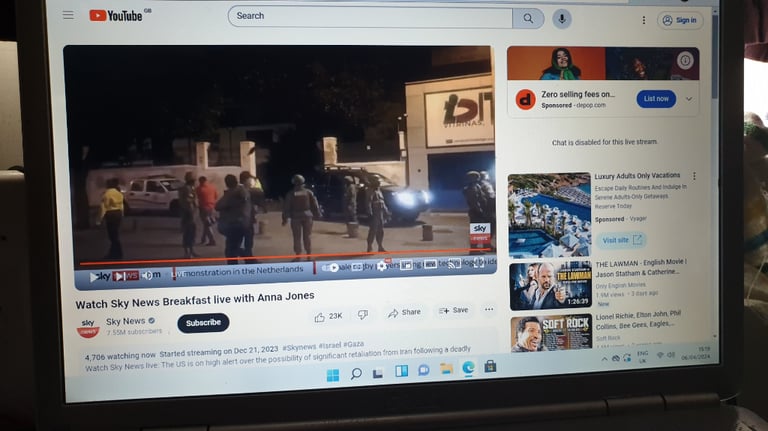Click List now on Depop ad

pos(656,99)
